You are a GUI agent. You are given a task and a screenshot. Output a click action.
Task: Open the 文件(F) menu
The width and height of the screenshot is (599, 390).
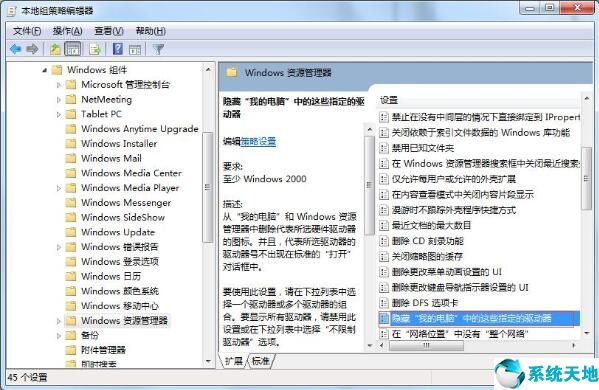click(27, 31)
